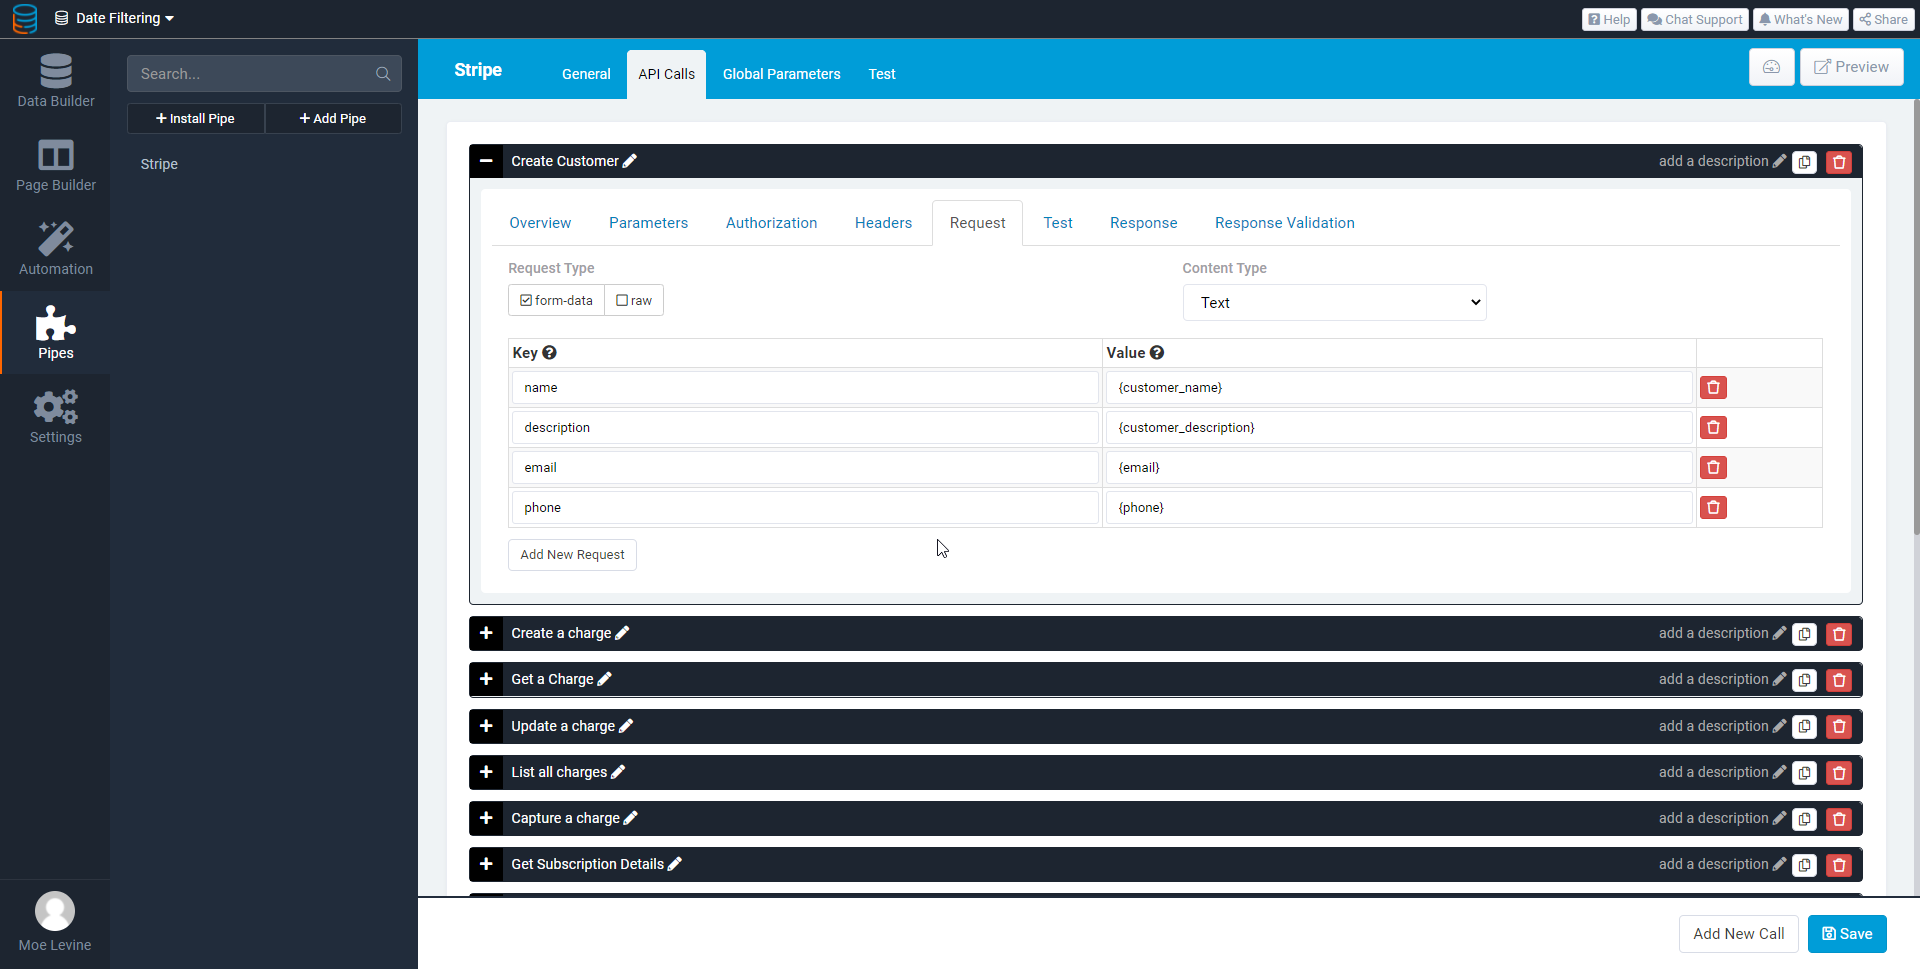Select the raw request type
This screenshot has height=969, width=1920.
click(634, 300)
